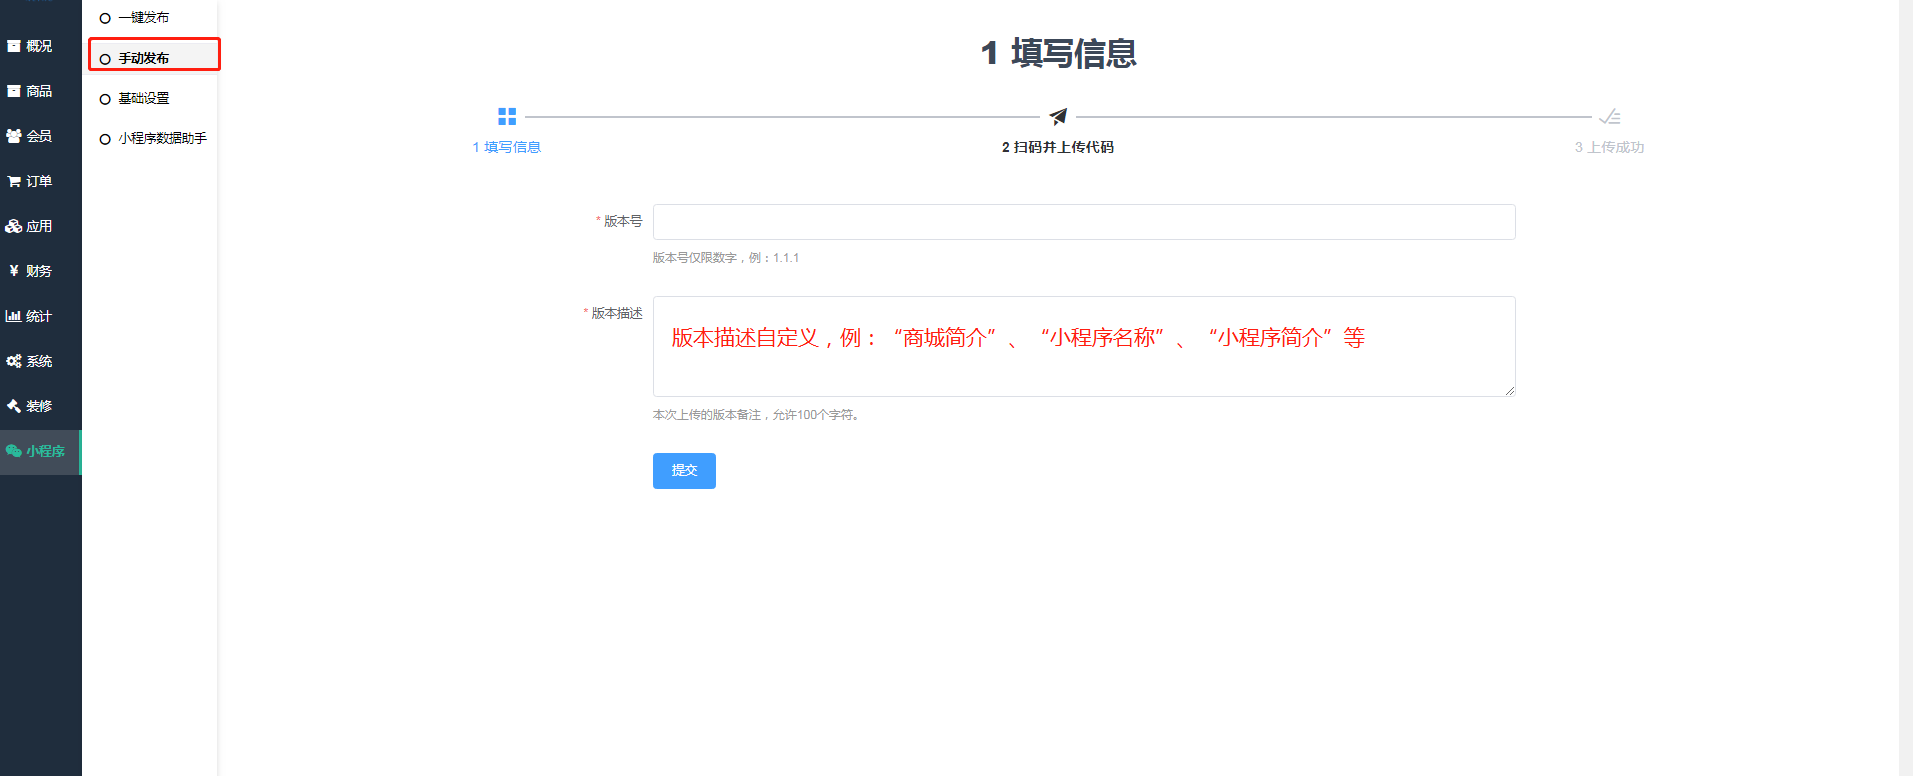This screenshot has width=1913, height=776.
Task: Focus the 版本描述 textarea
Action: [1084, 346]
